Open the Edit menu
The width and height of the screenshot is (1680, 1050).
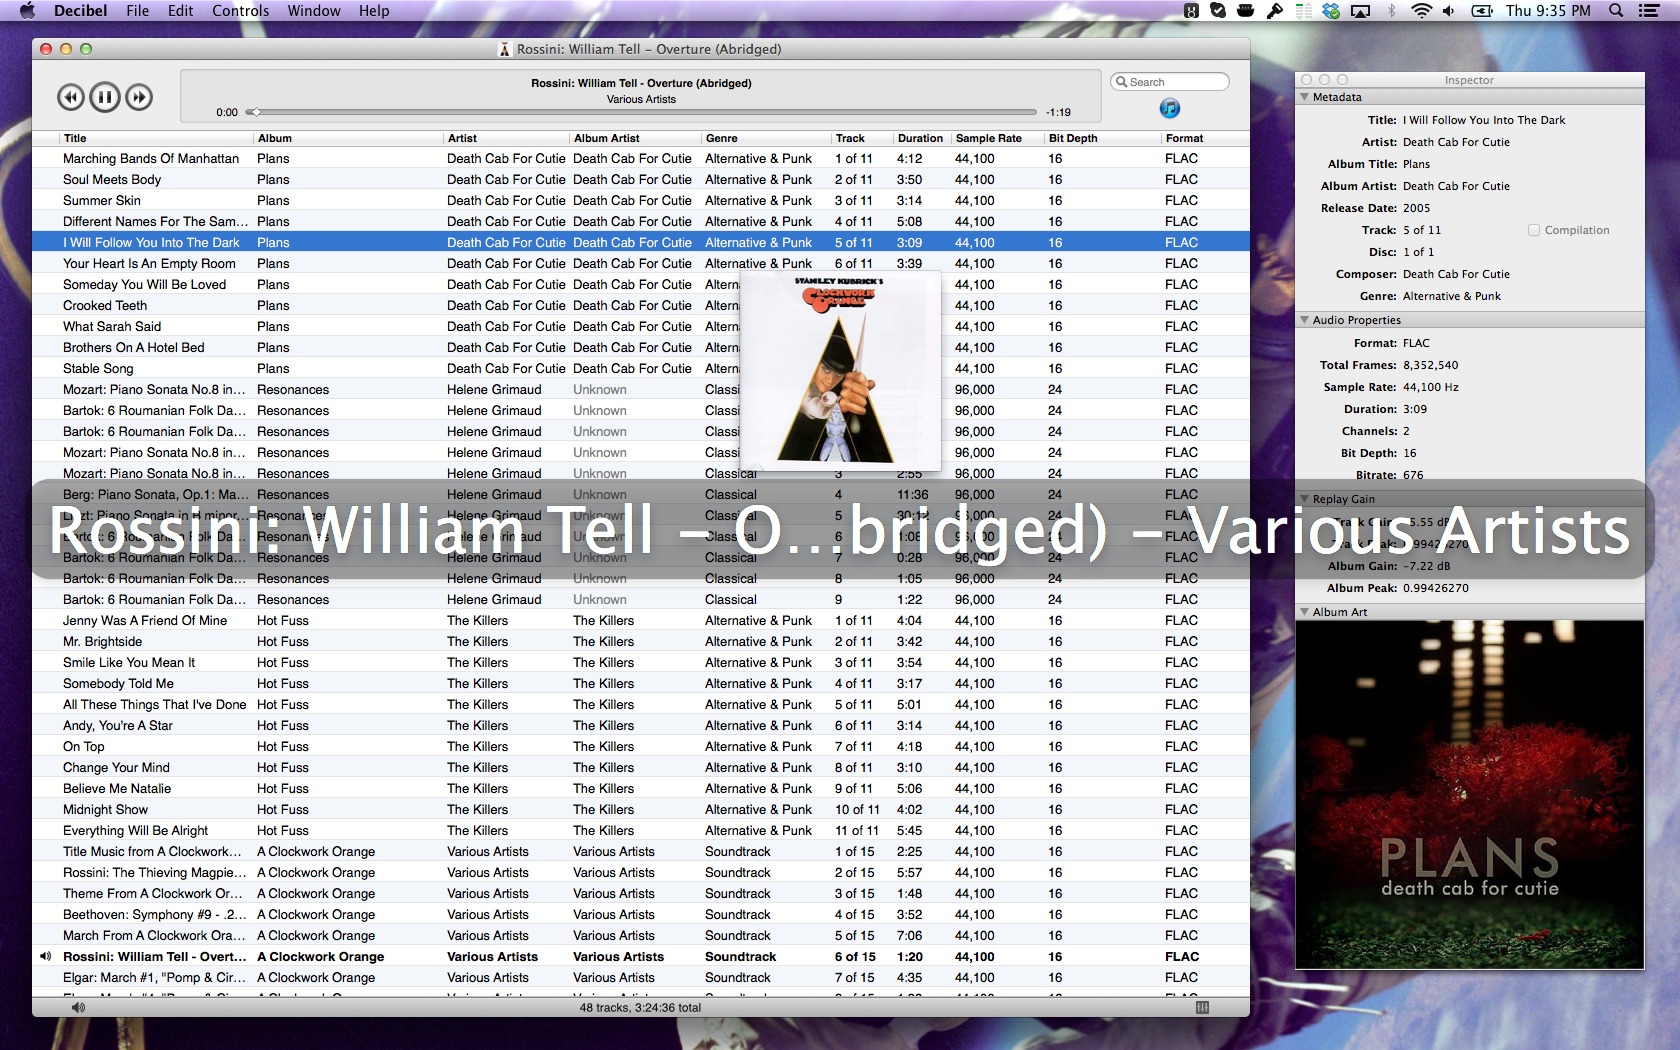coord(181,11)
